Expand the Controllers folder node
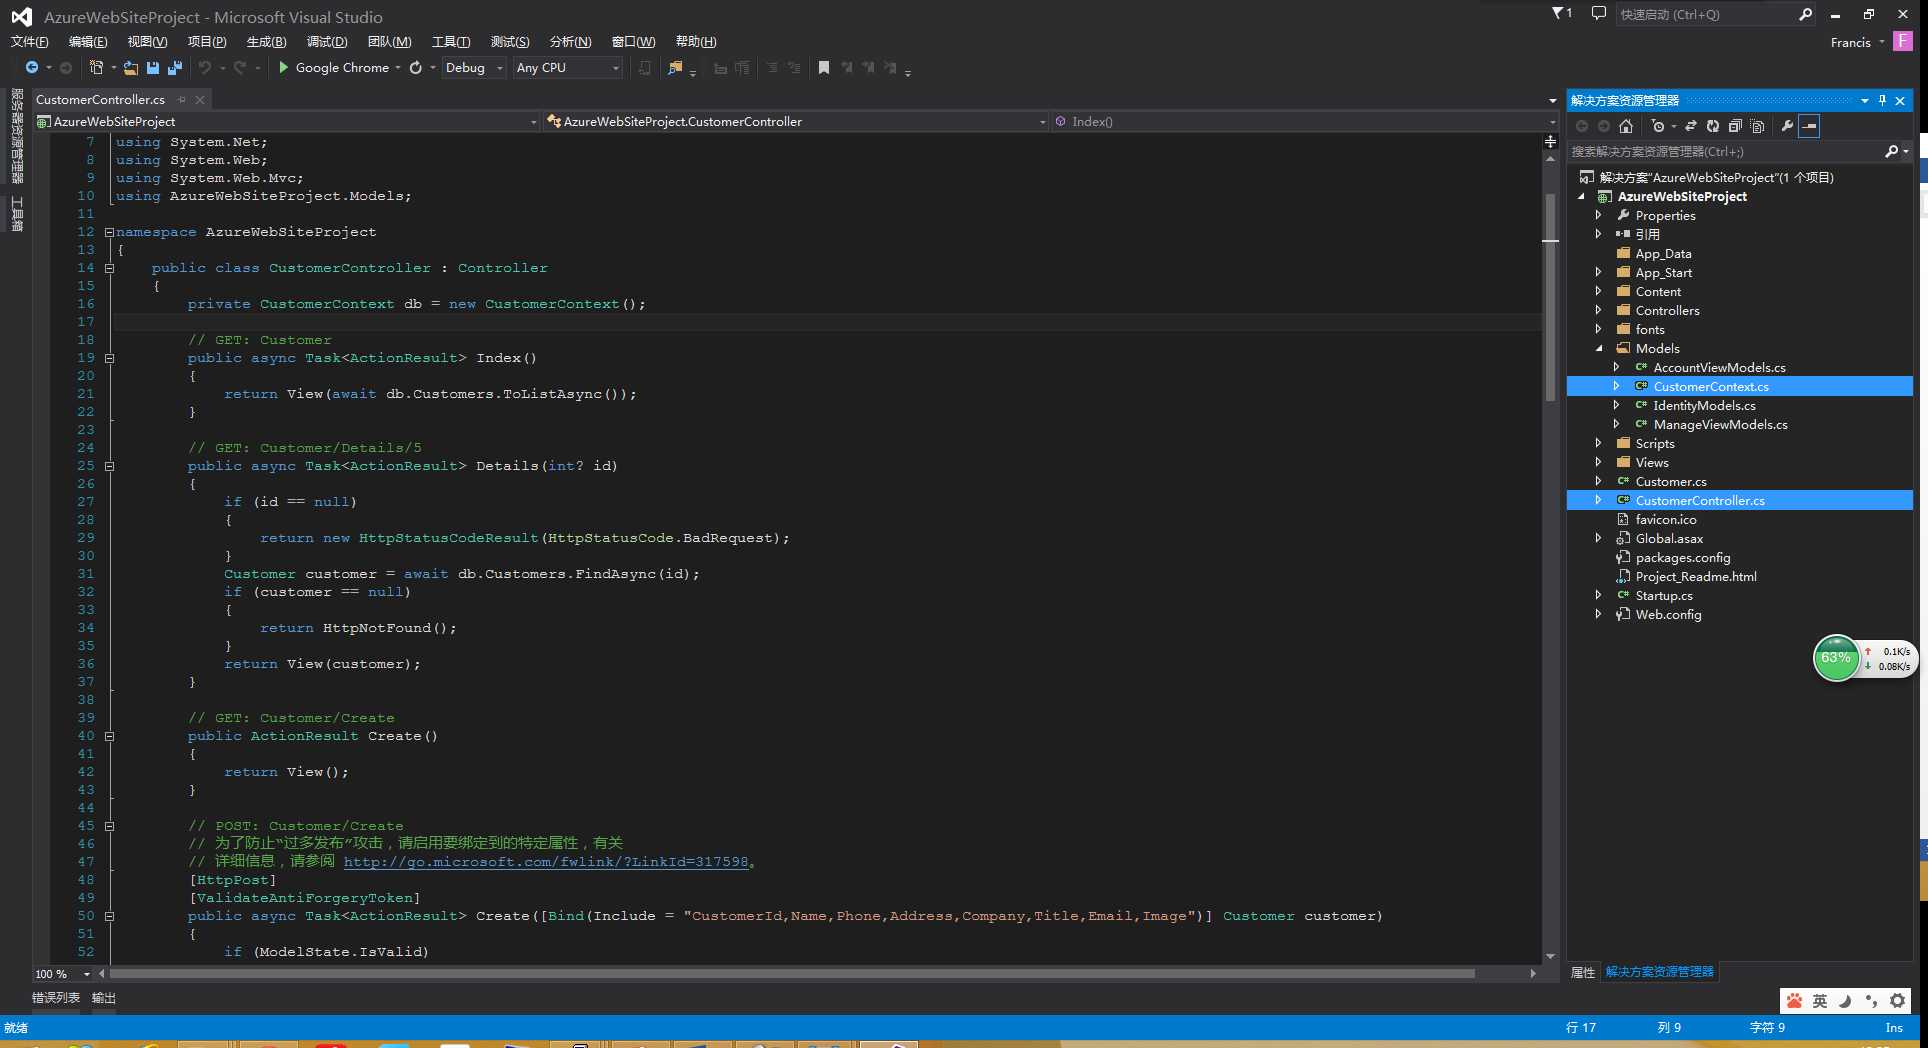1928x1048 pixels. coord(1598,310)
